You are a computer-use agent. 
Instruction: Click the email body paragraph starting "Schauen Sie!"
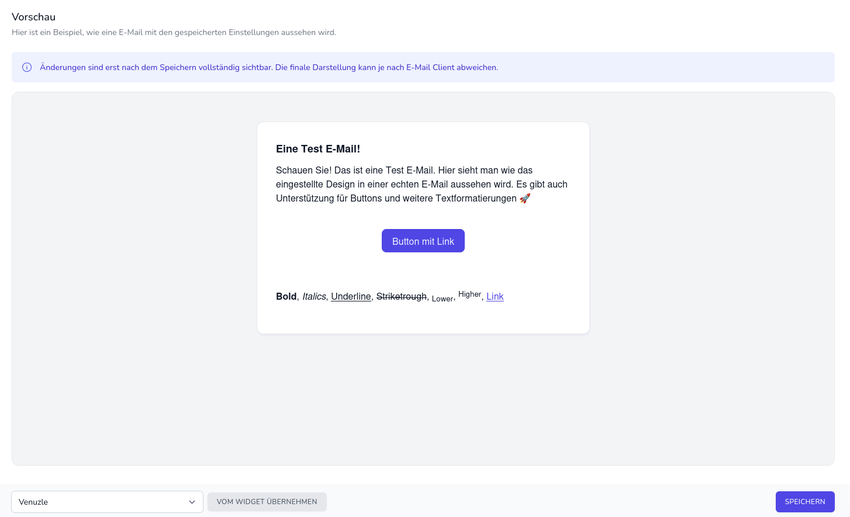tap(422, 184)
